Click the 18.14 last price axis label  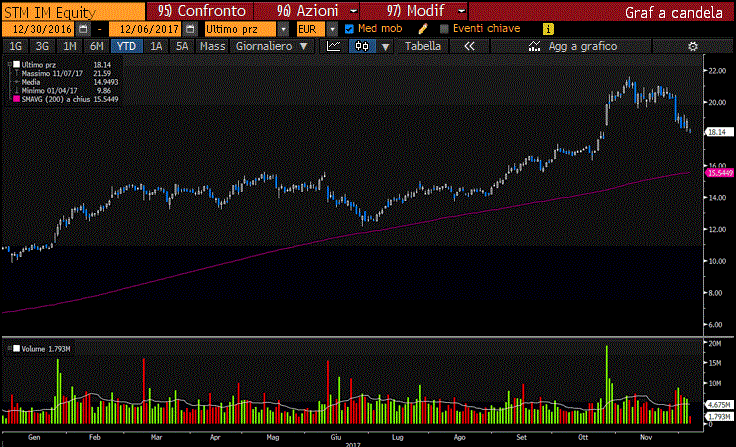point(718,132)
